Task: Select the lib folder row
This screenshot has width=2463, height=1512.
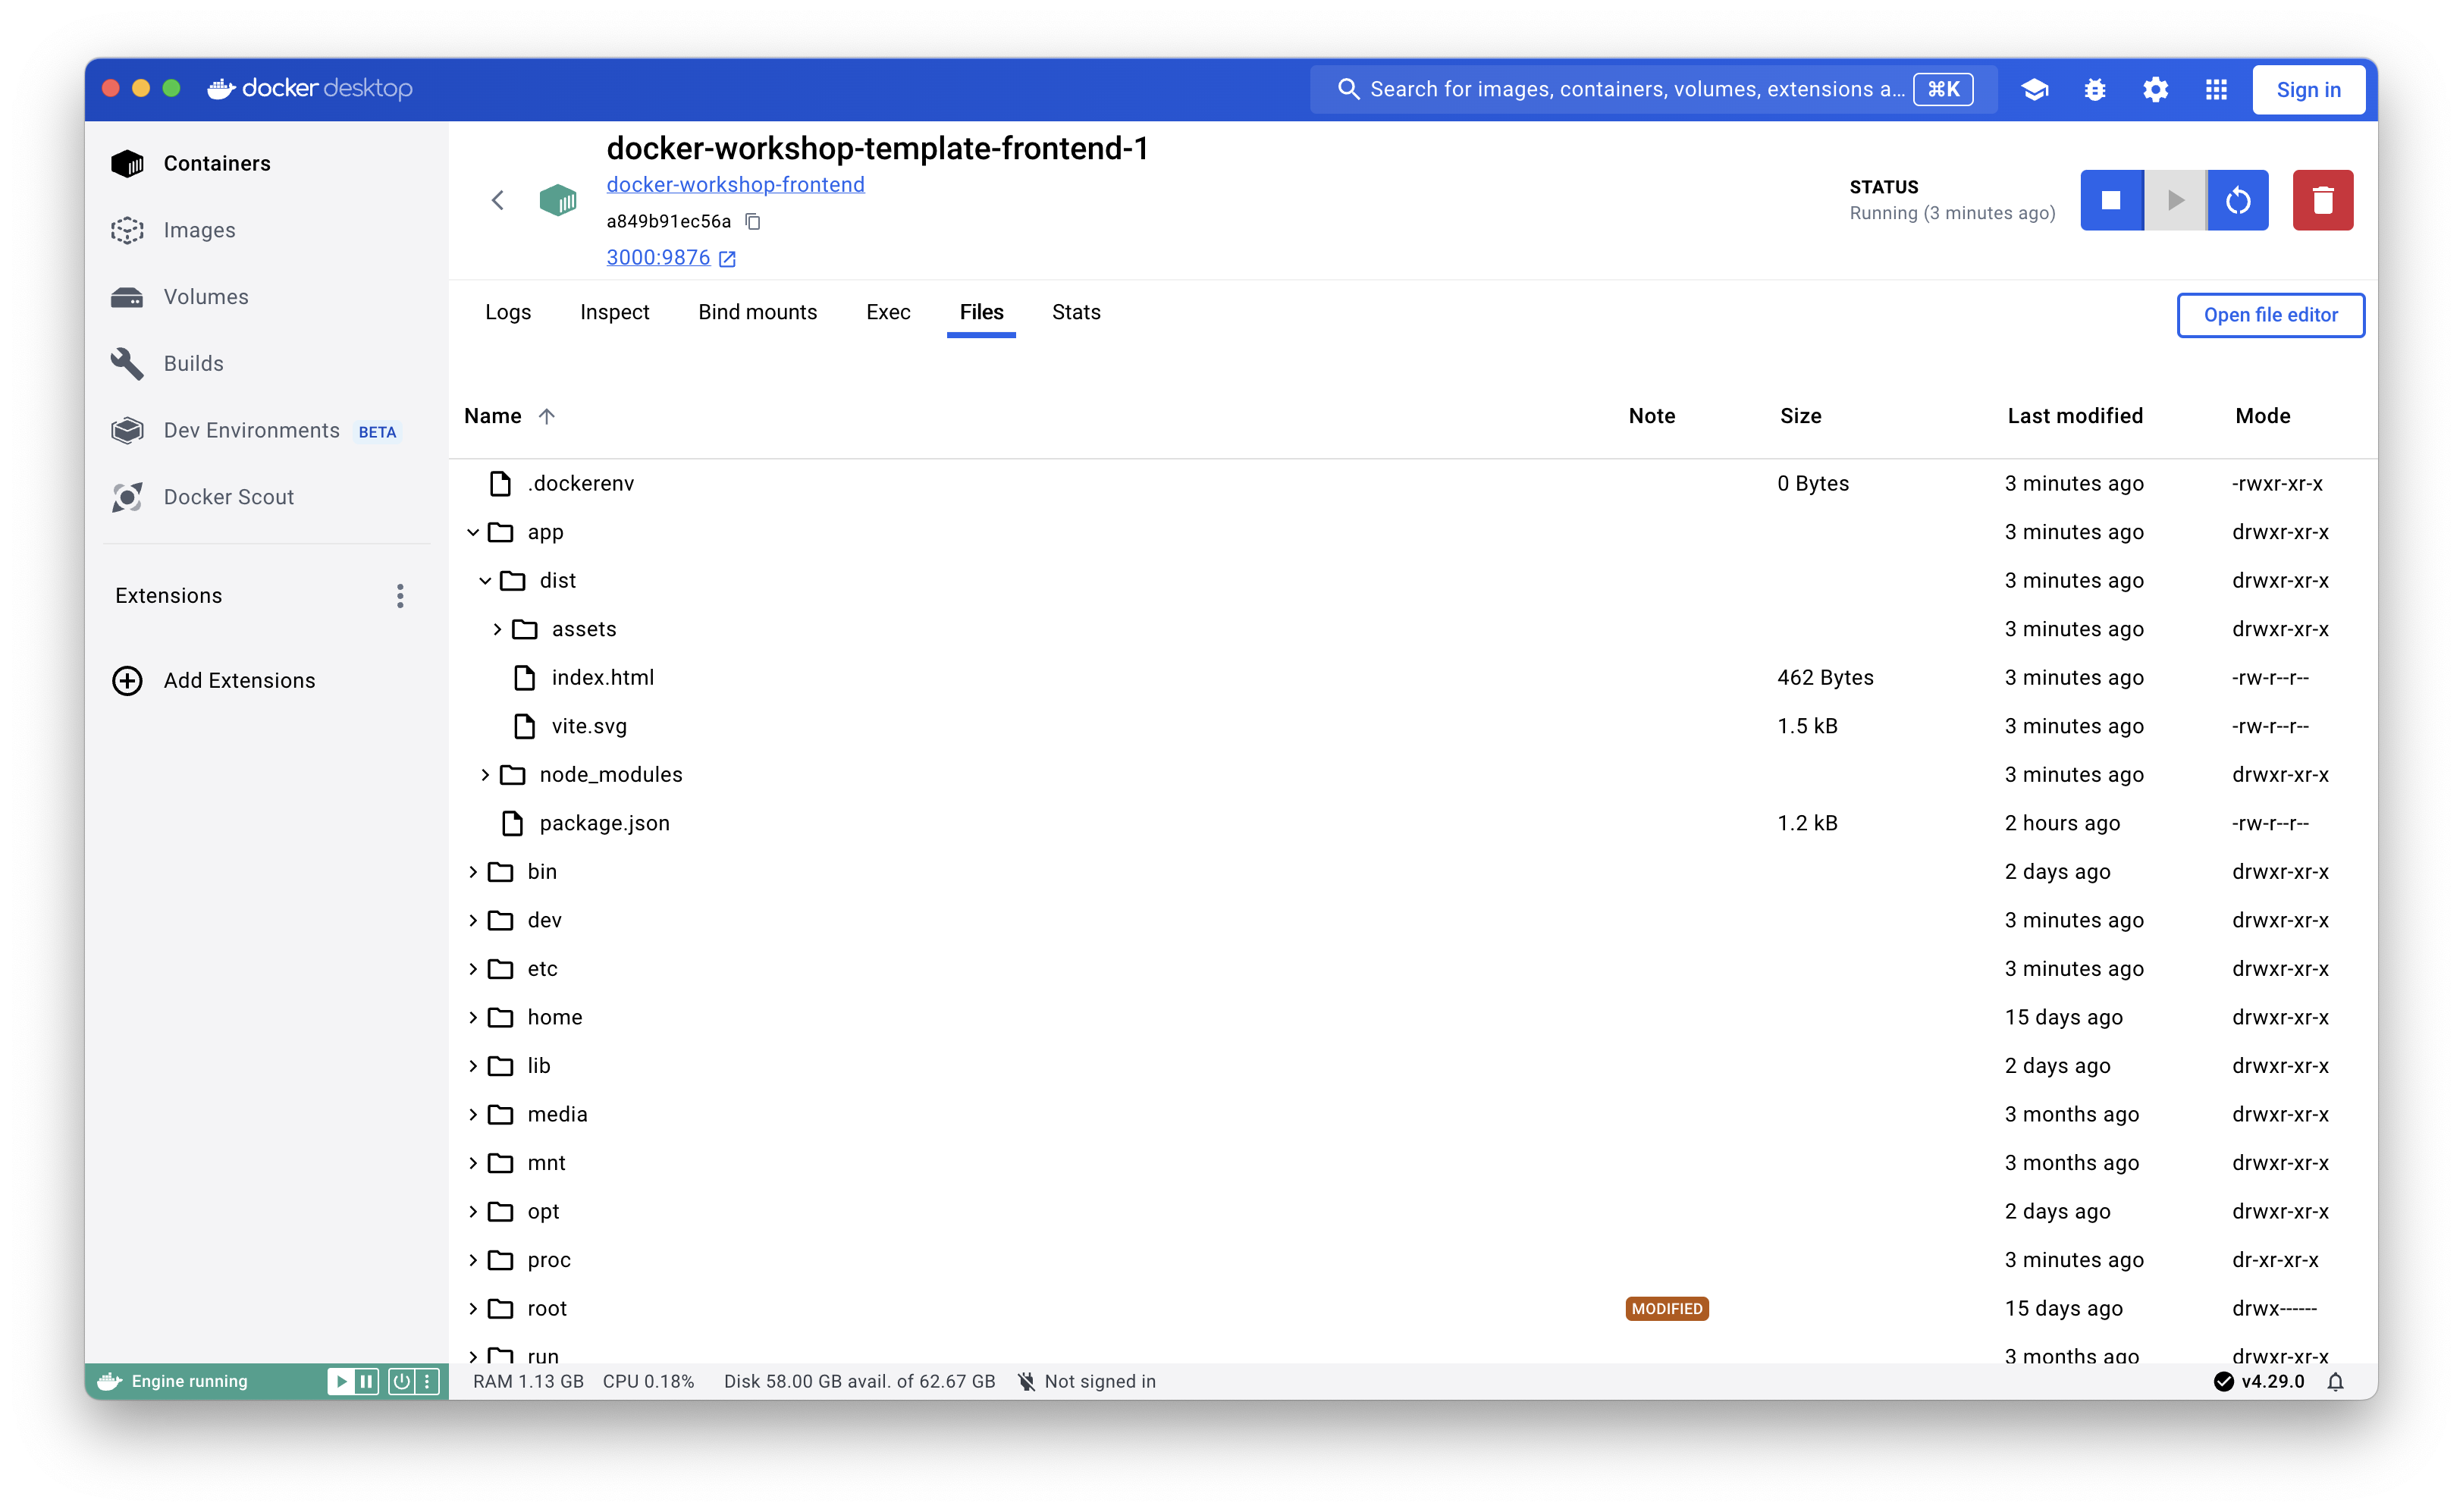Action: click(1413, 1065)
